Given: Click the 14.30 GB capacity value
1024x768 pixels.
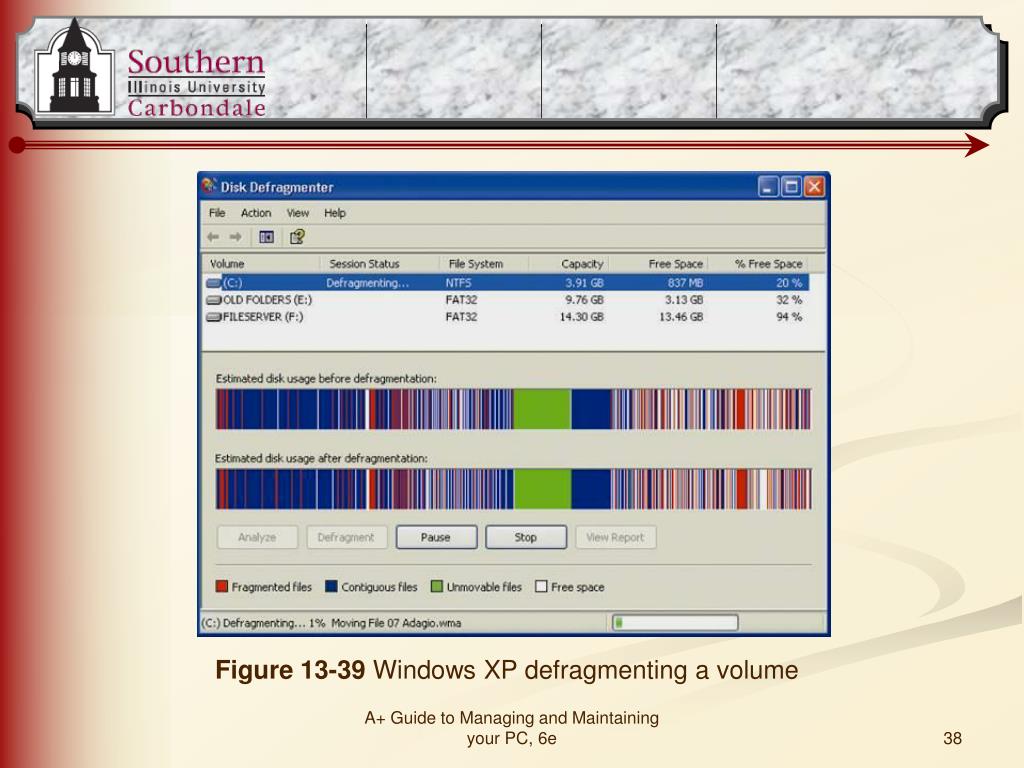Looking at the screenshot, I should click(x=581, y=317).
